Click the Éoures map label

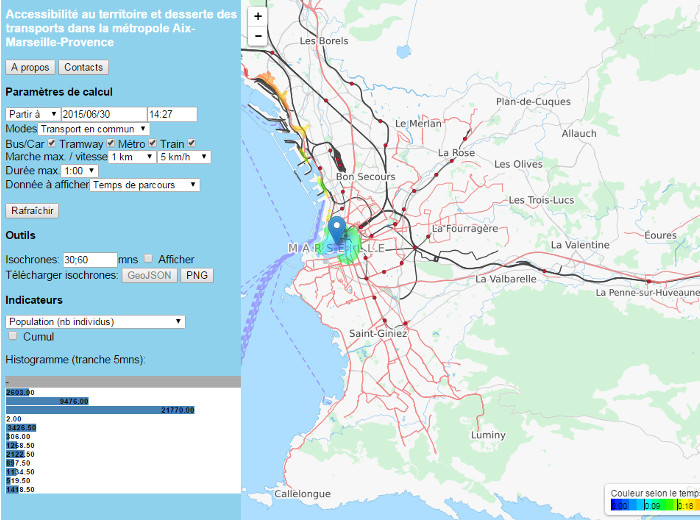(660, 235)
